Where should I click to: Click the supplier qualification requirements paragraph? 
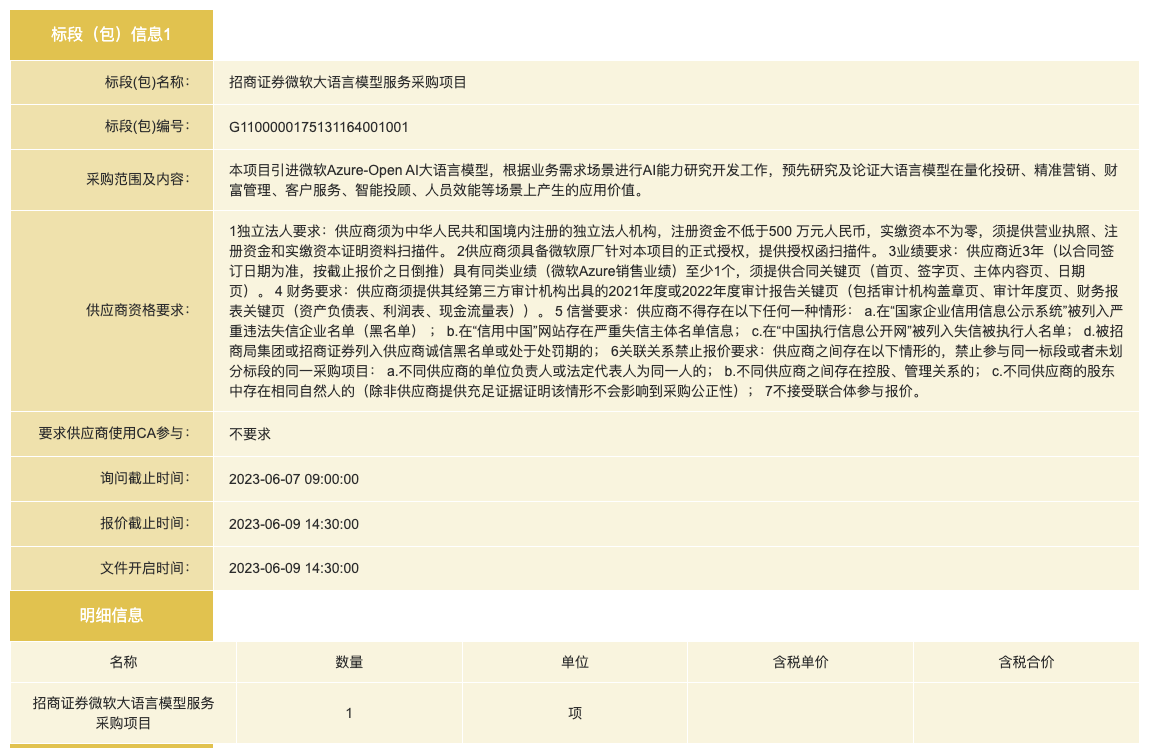tap(676, 311)
